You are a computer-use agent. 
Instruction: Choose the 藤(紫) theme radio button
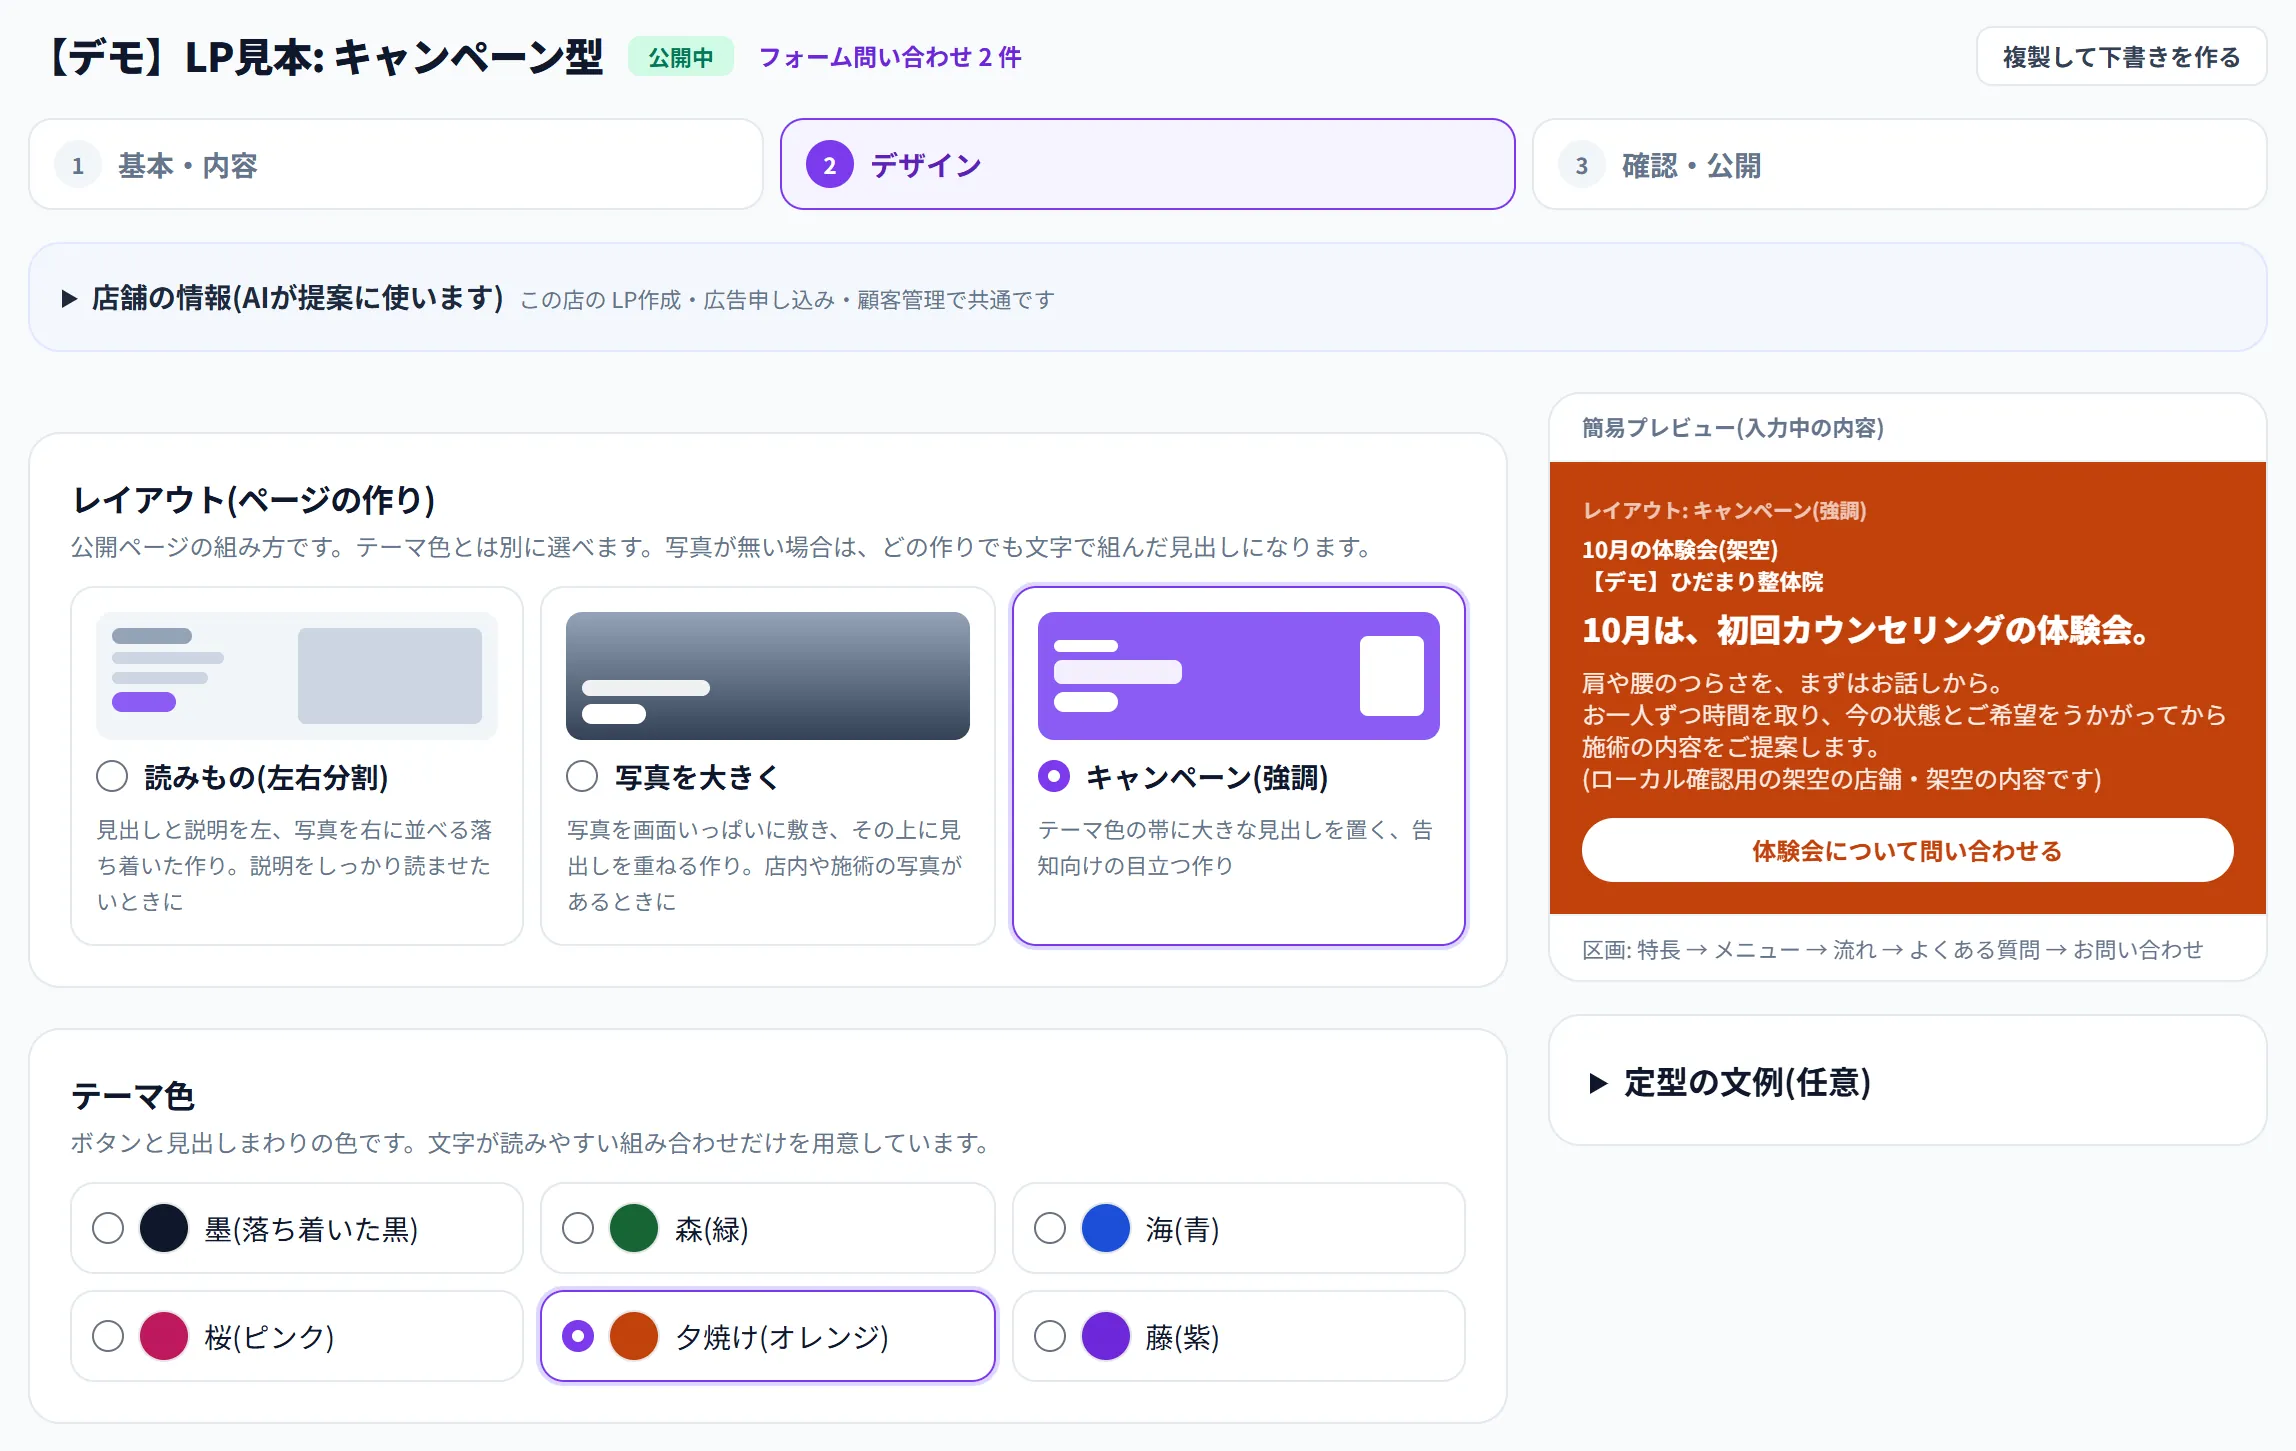click(1050, 1336)
